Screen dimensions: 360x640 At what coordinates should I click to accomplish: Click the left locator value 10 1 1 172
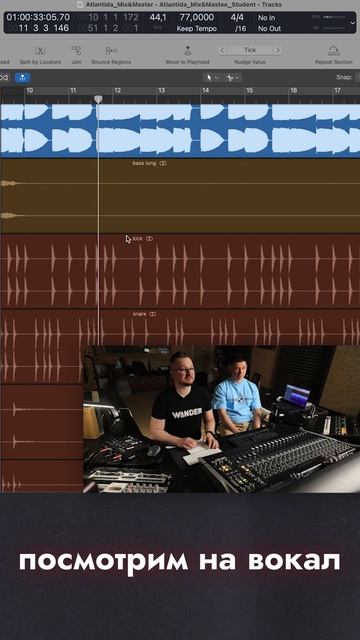pos(113,18)
